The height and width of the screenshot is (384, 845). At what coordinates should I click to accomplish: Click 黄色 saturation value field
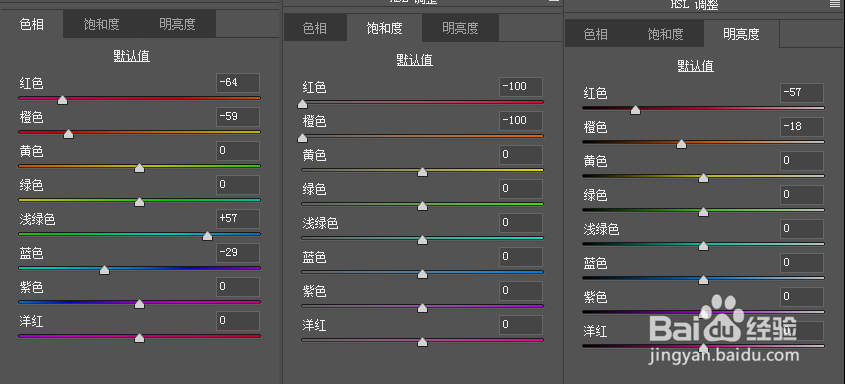coord(521,155)
